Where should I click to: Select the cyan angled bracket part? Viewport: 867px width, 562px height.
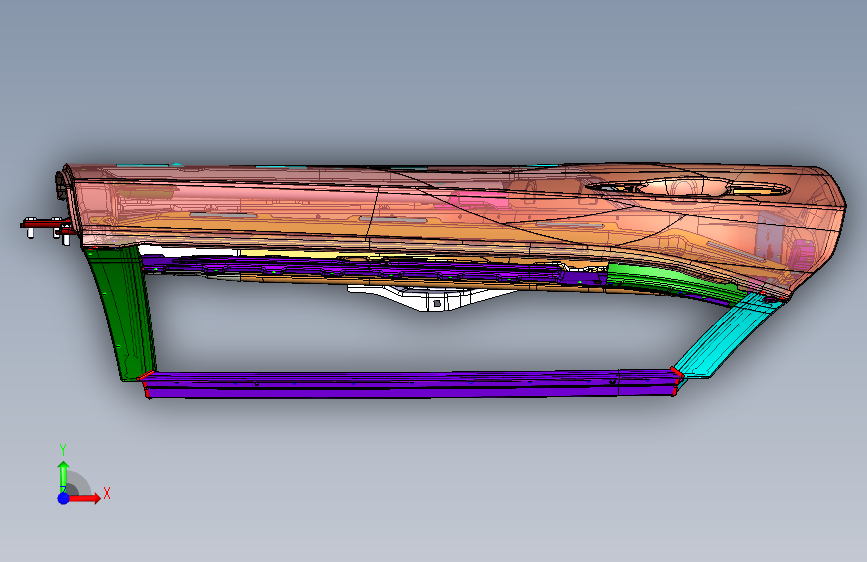pos(727,337)
